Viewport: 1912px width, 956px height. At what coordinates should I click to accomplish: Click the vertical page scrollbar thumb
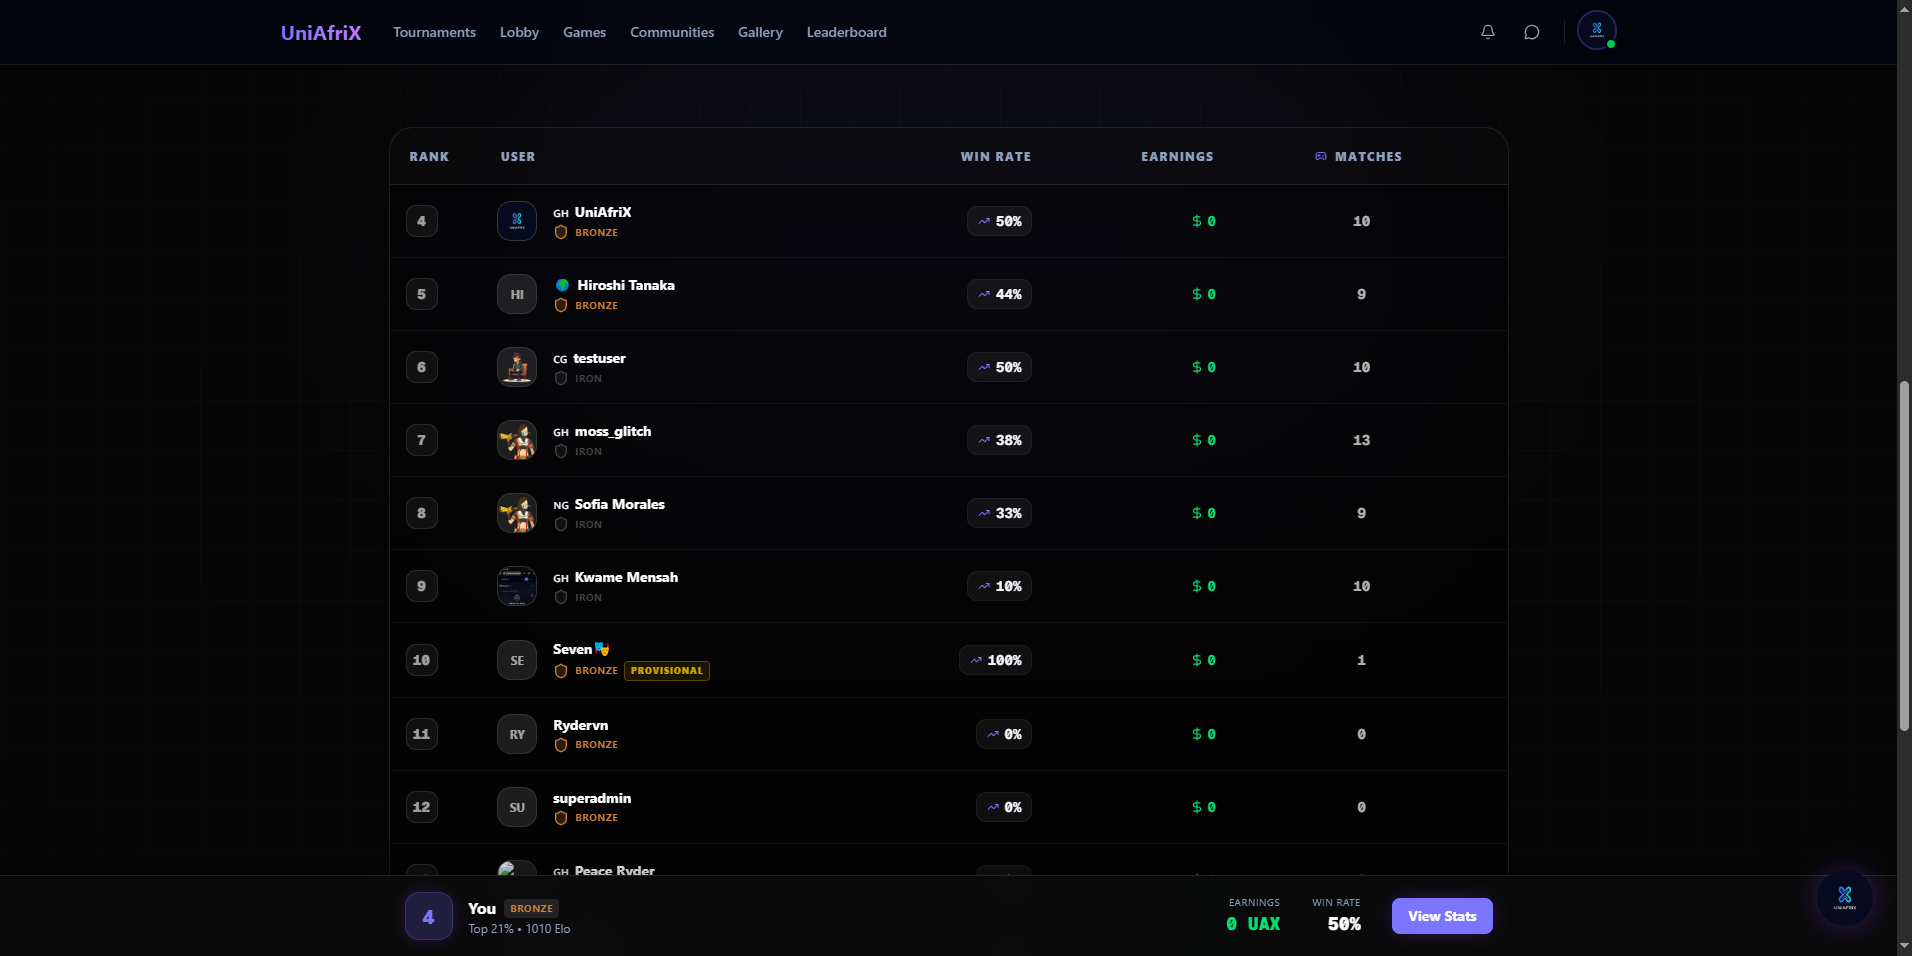pos(1904,556)
